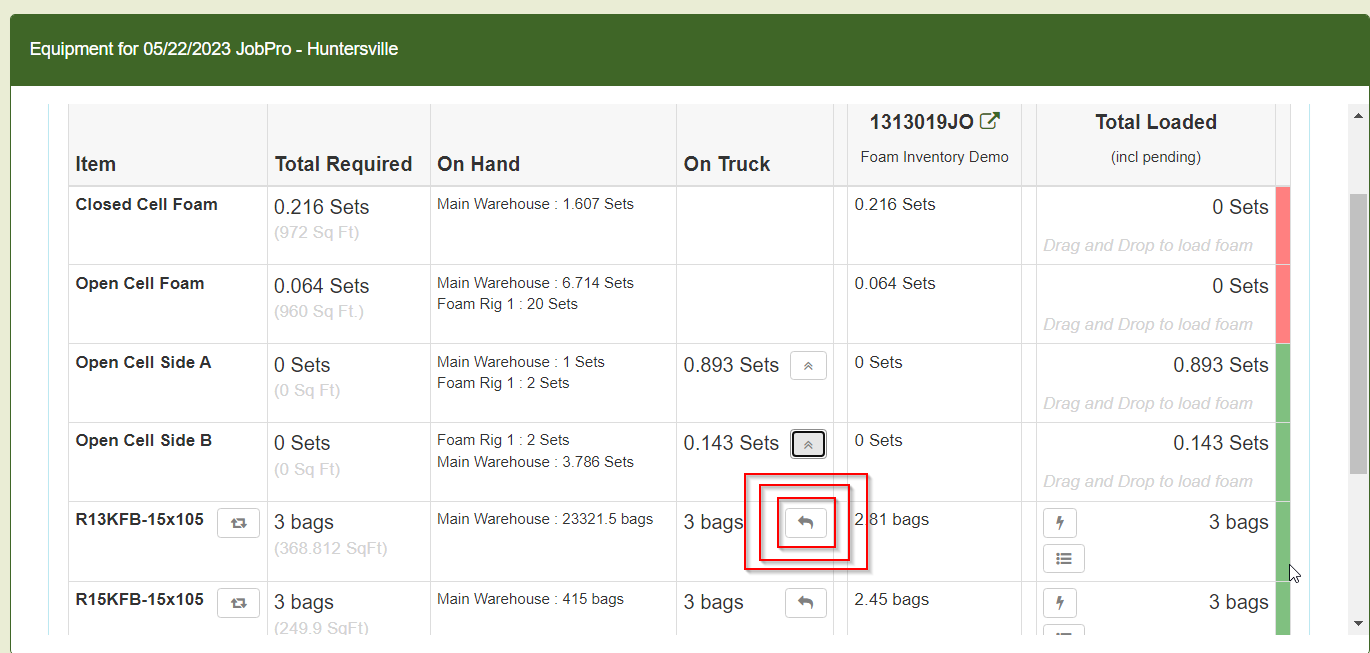Open the list icon in R13KFB-15x105 row
This screenshot has width=1370, height=653.
tap(1063, 559)
